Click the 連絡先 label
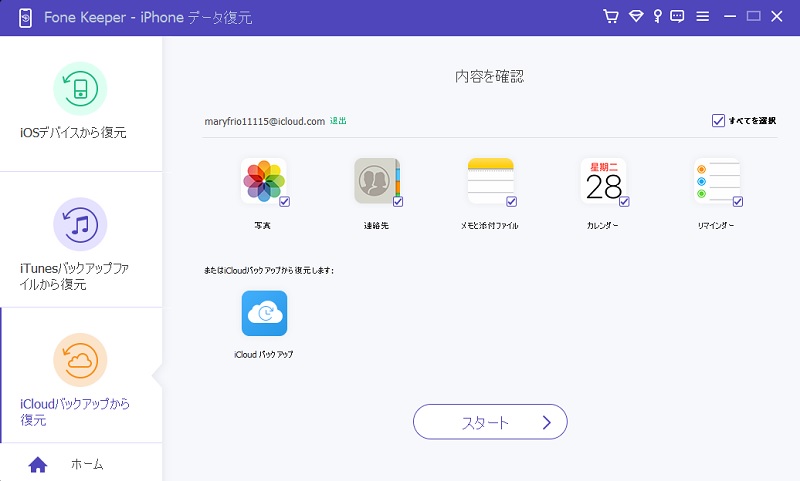This screenshot has height=481, width=800. [x=376, y=225]
